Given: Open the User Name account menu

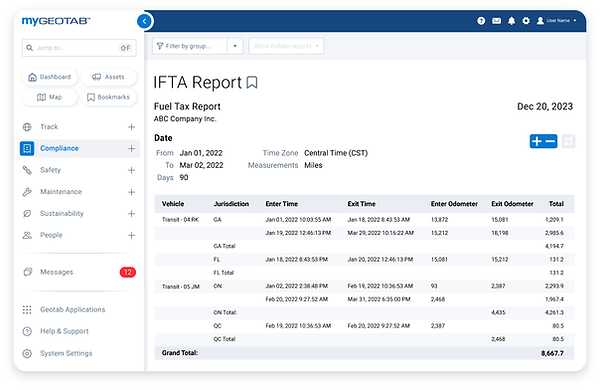Looking at the screenshot, I should tap(556, 21).
